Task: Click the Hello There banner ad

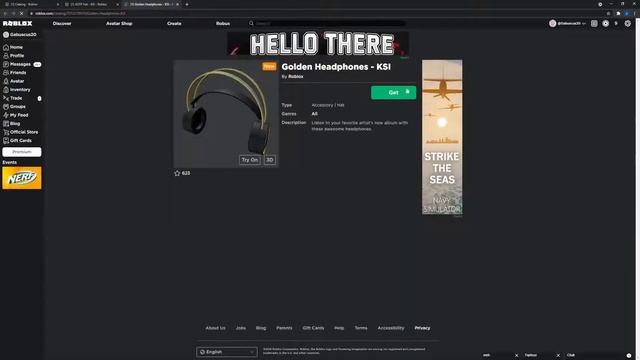Action: 318,44
